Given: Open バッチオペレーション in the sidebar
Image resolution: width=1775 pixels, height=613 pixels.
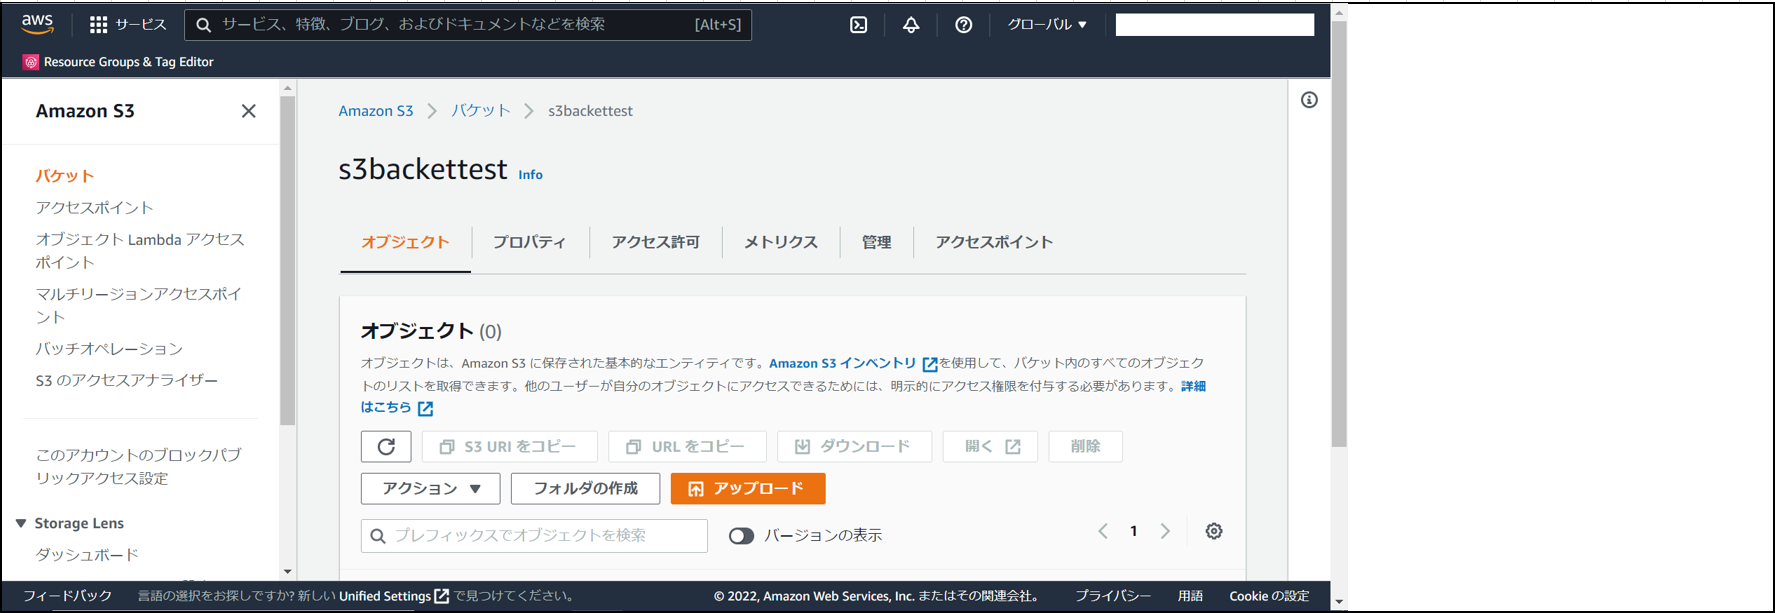Looking at the screenshot, I should [x=110, y=349].
